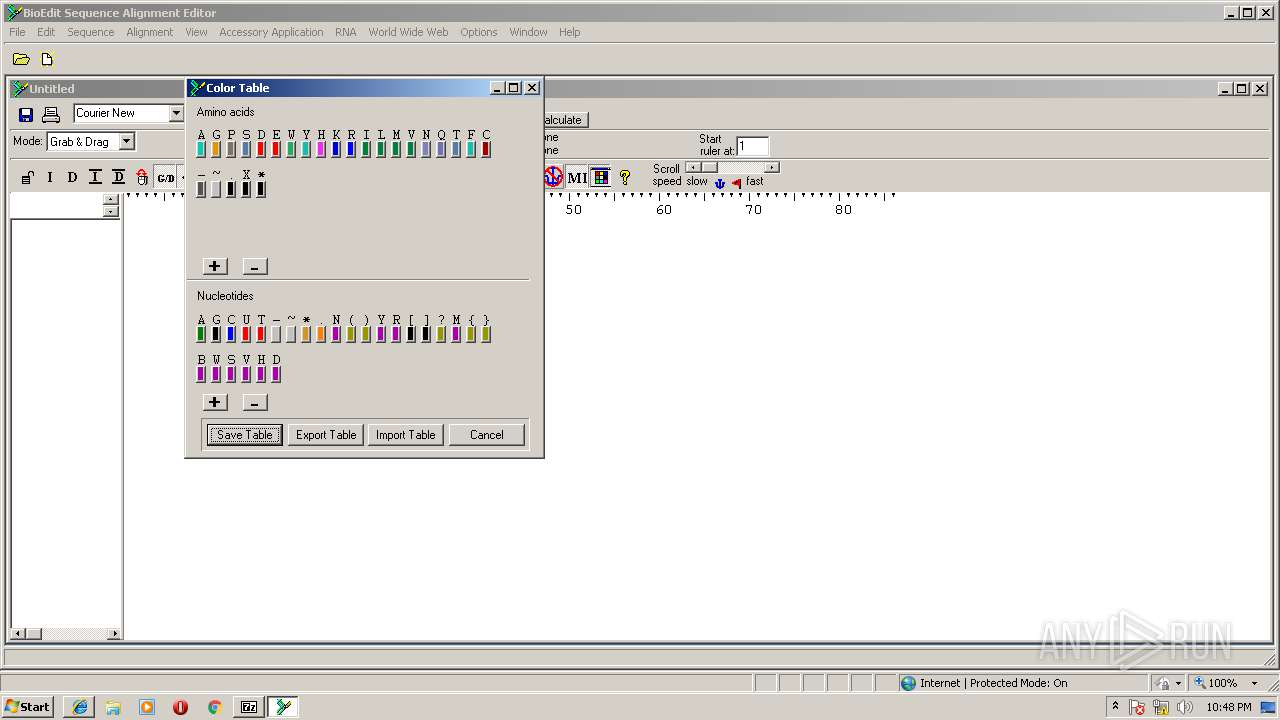This screenshot has height=720, width=1280.
Task: Pick amino acid C dark red swatch
Action: [486, 149]
